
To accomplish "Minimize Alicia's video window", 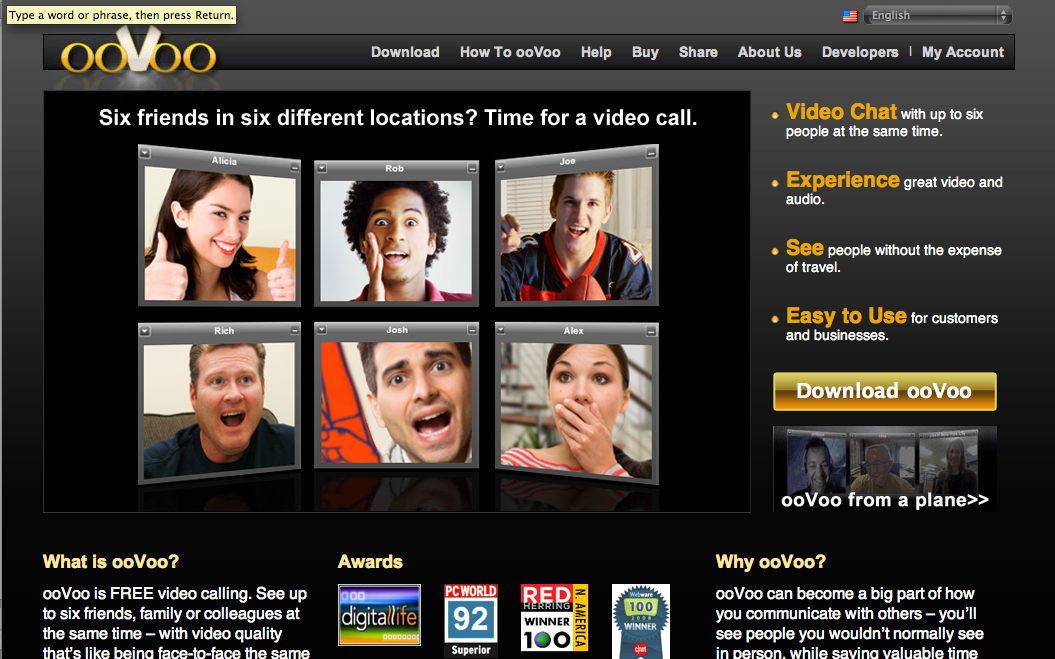I will click(x=295, y=168).
